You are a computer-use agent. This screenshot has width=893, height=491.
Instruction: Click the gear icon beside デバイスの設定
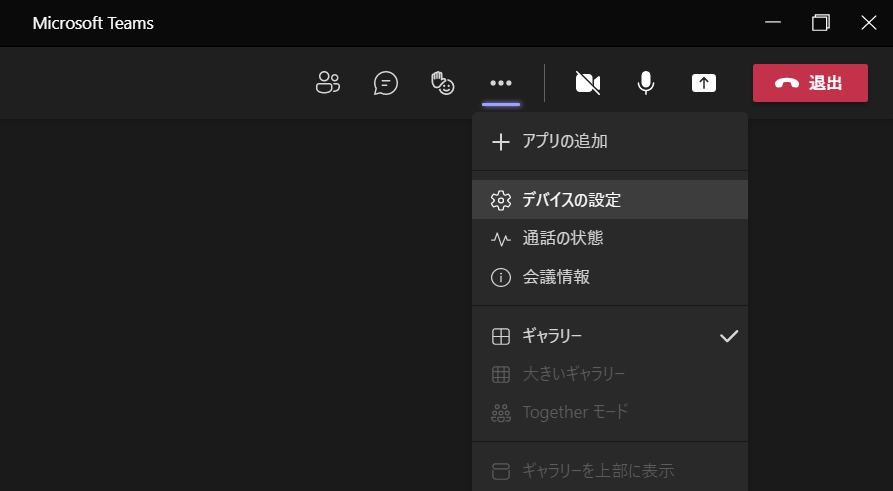(501, 201)
